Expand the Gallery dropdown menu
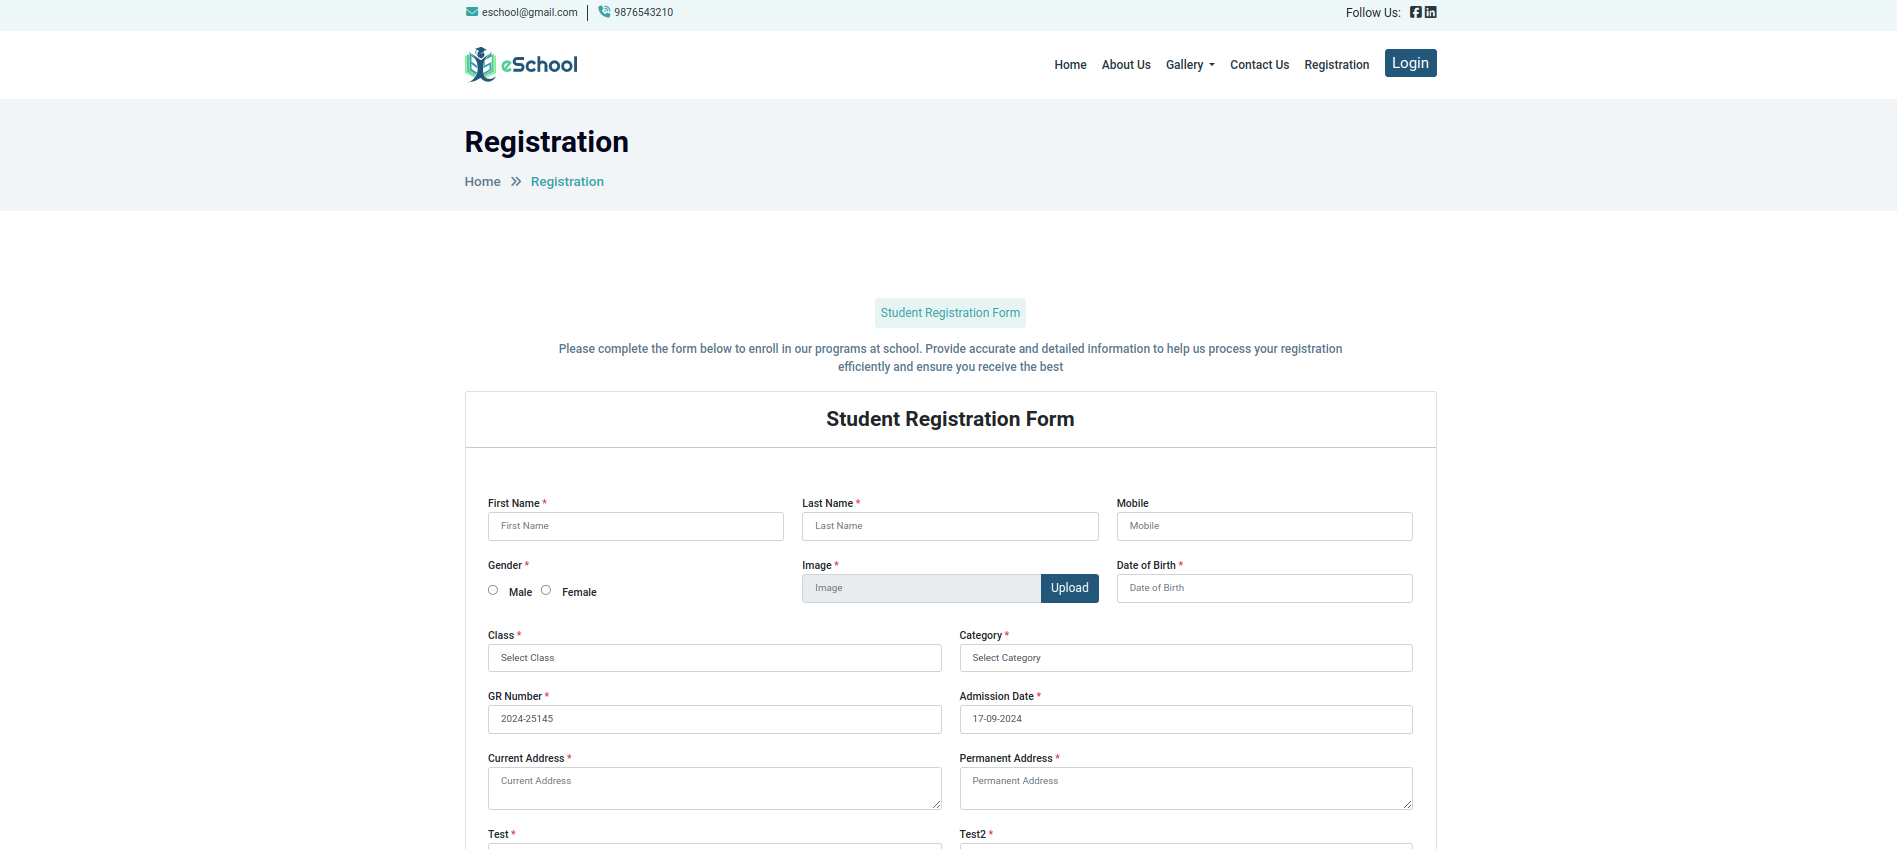This screenshot has height=849, width=1897. coord(1190,65)
